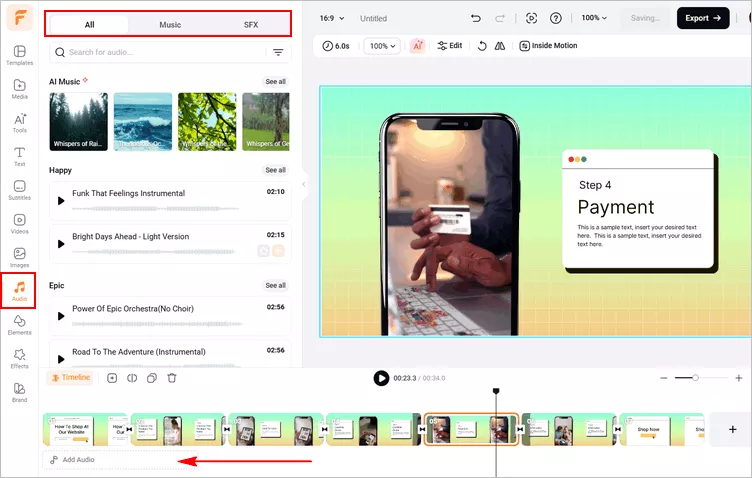Rename the Untitled project title
This screenshot has height=478, width=752.
pos(374,18)
